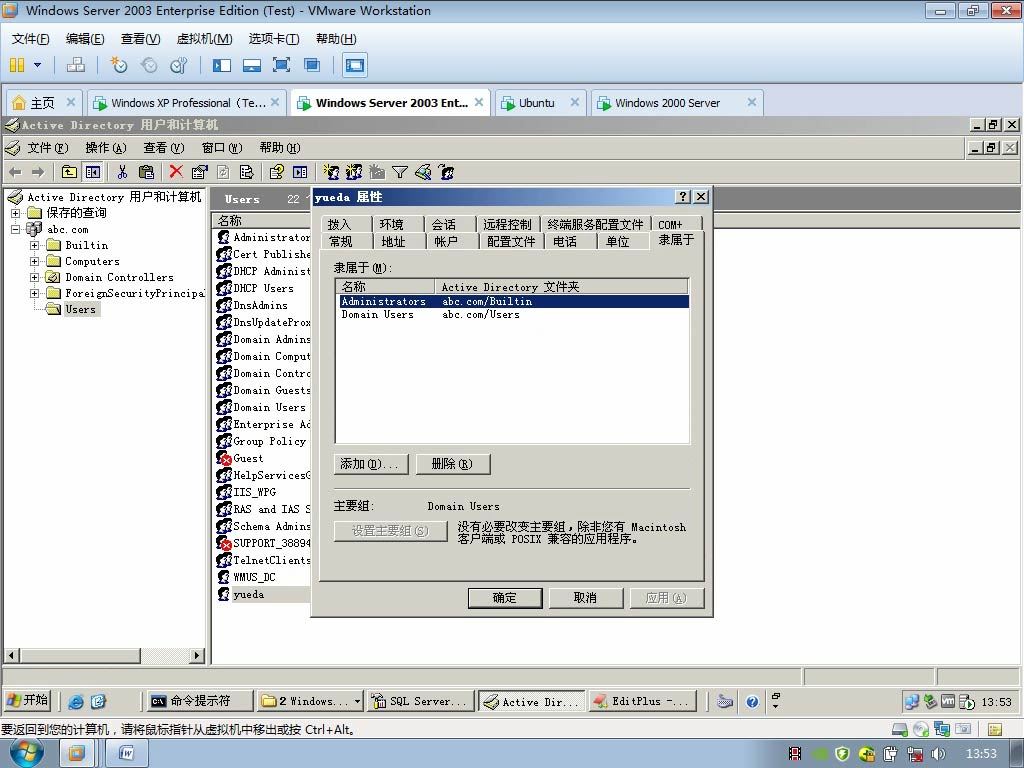Open the 远程控制 tab
Screen dimensions: 1024x768
tap(507, 224)
